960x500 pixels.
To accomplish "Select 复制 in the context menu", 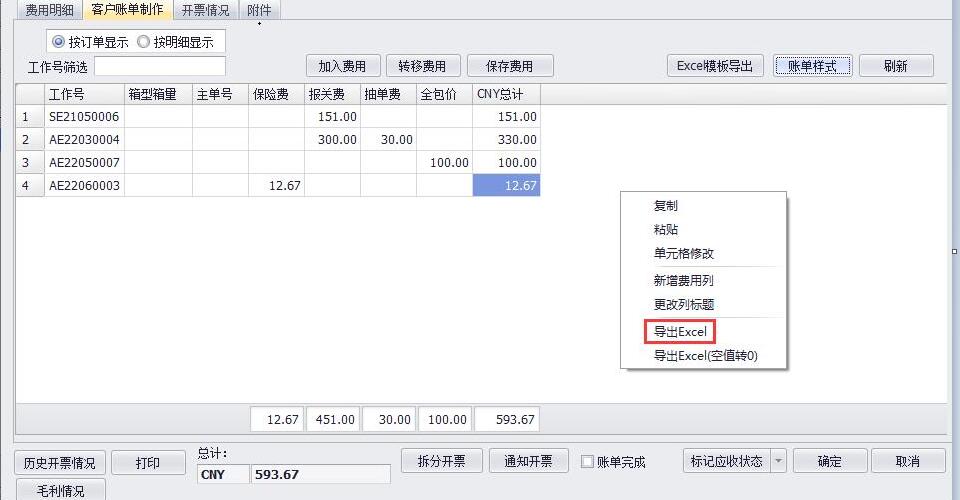I will pos(666,206).
